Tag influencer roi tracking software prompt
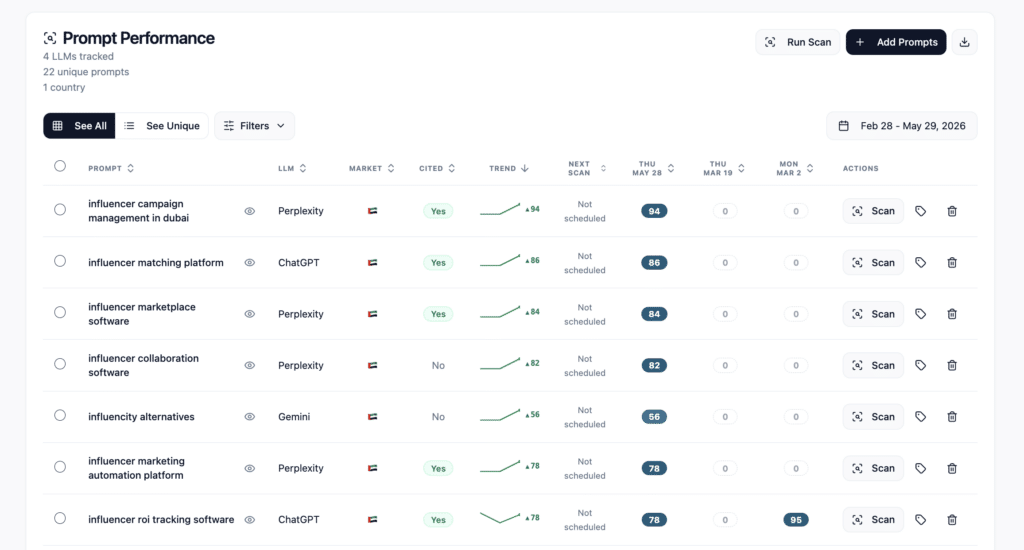1024x550 pixels. pos(920,520)
